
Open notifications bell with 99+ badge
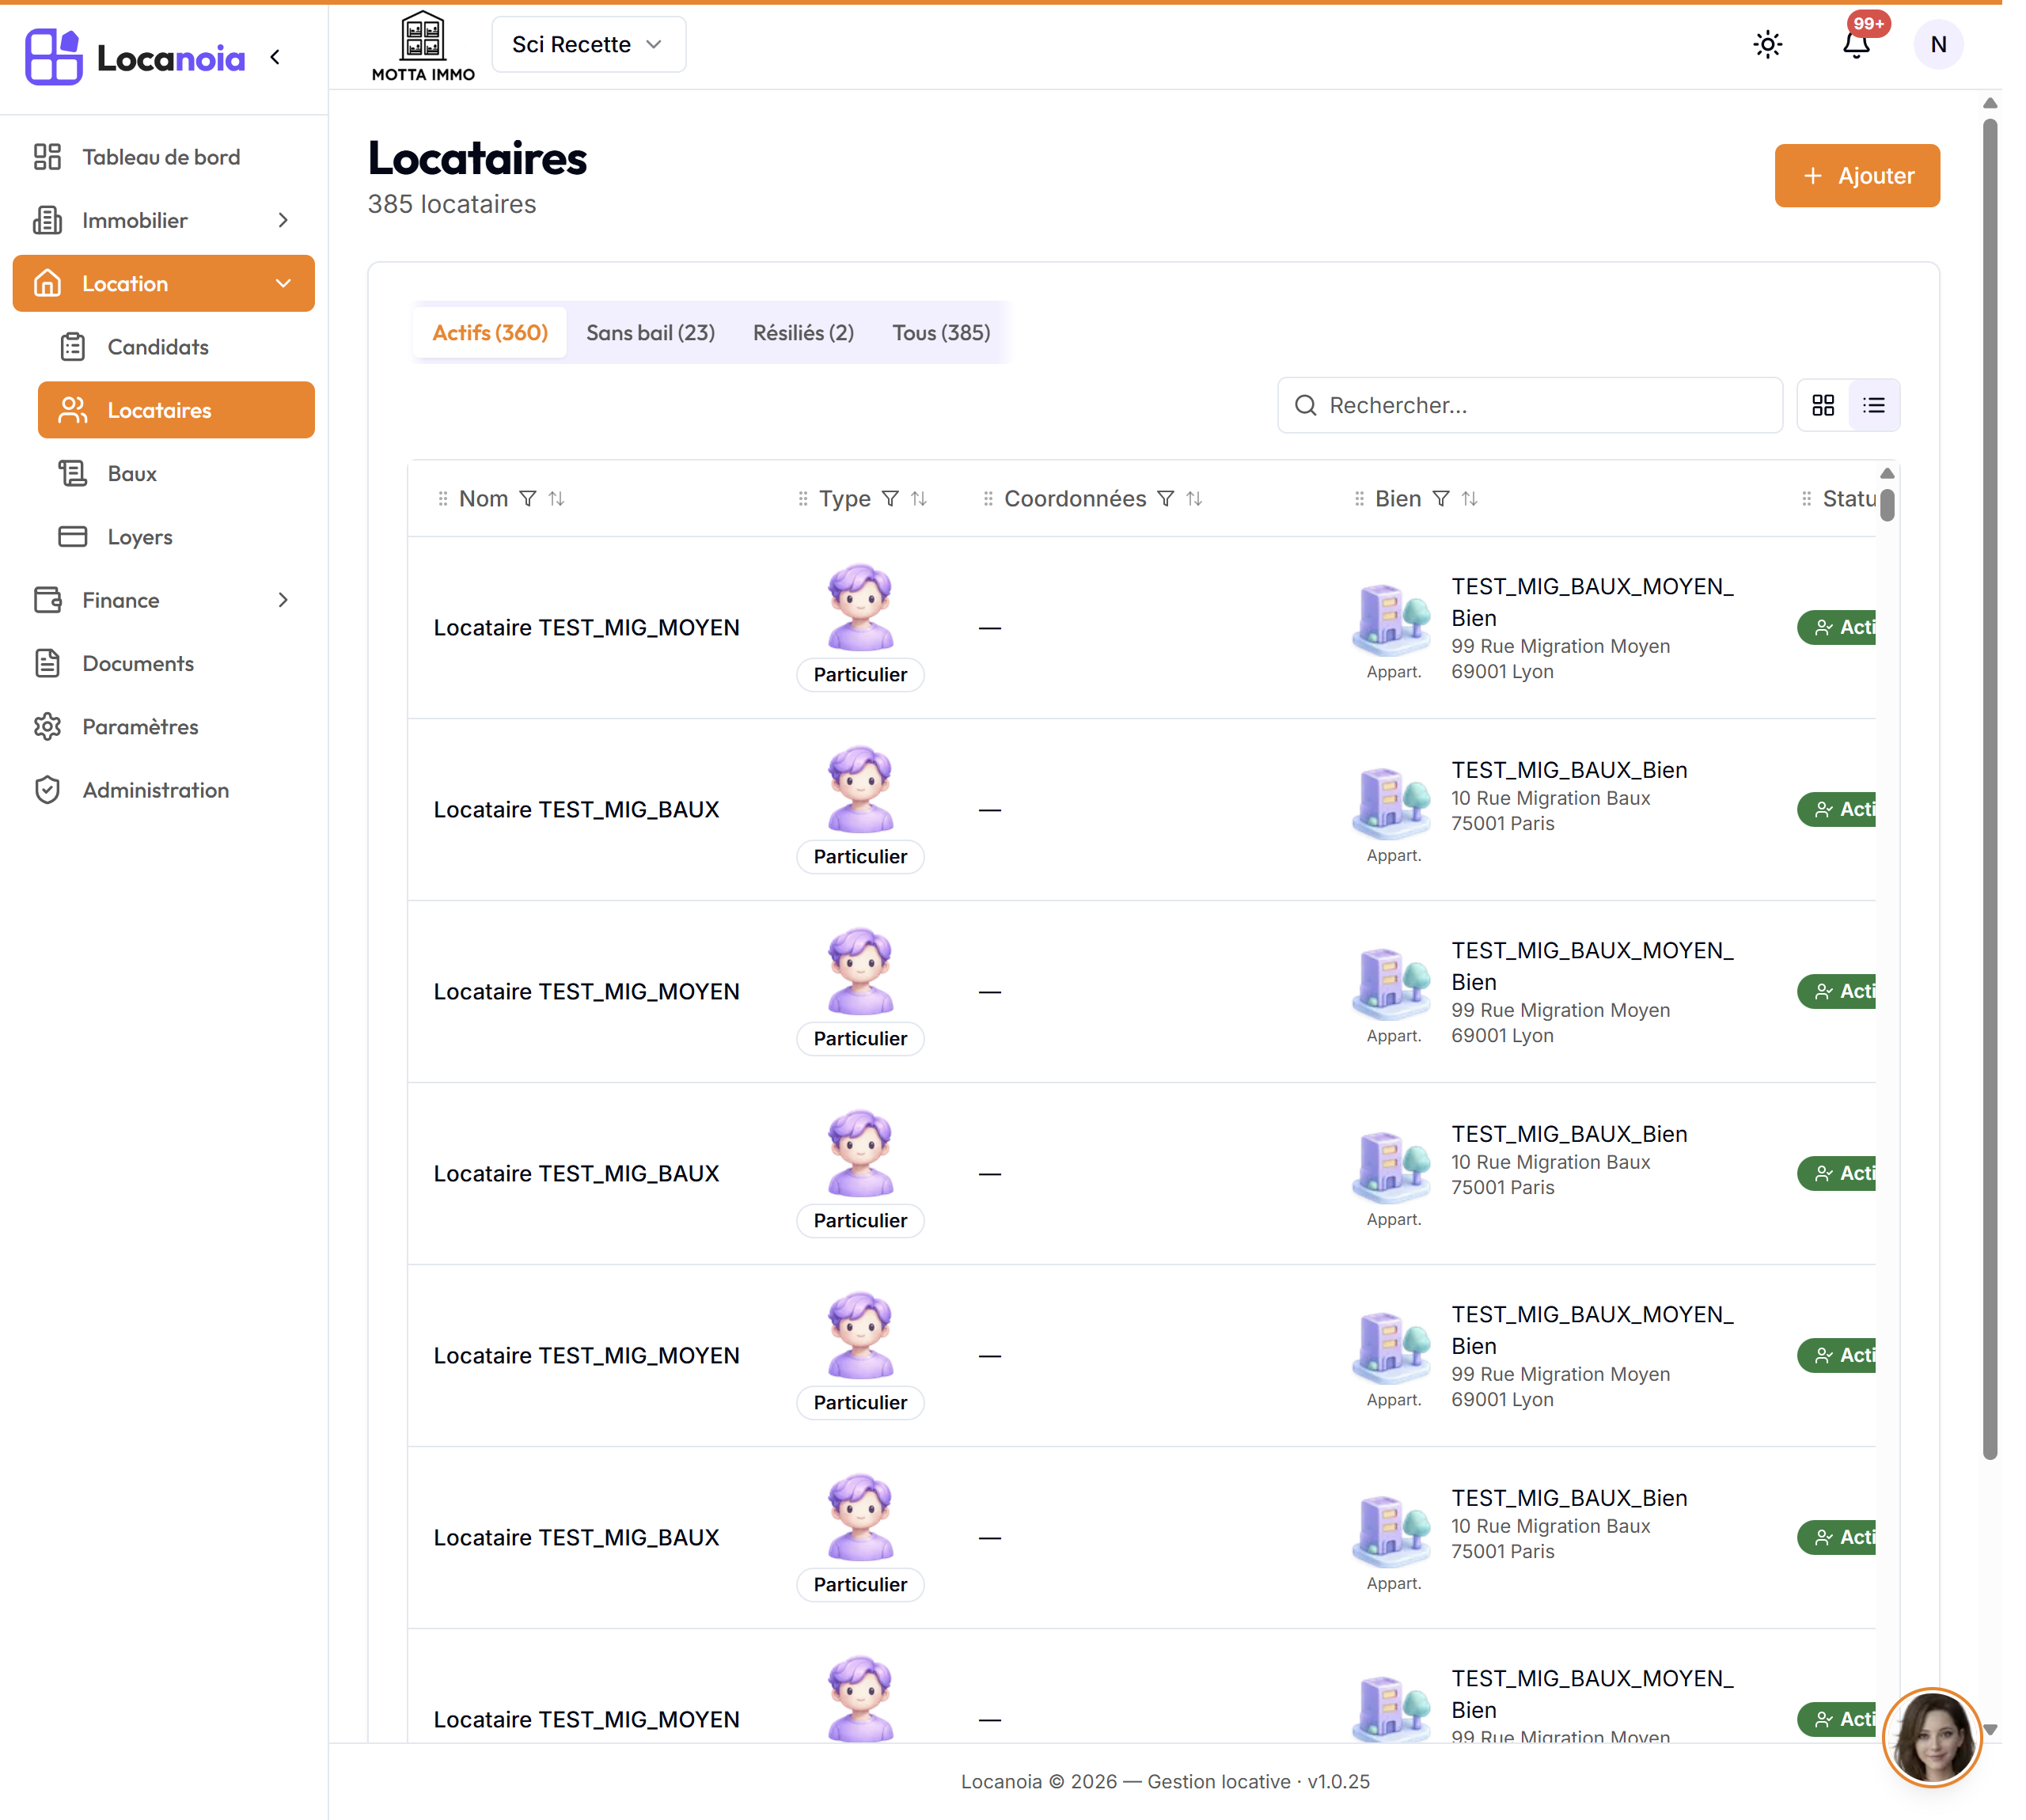(1857, 44)
